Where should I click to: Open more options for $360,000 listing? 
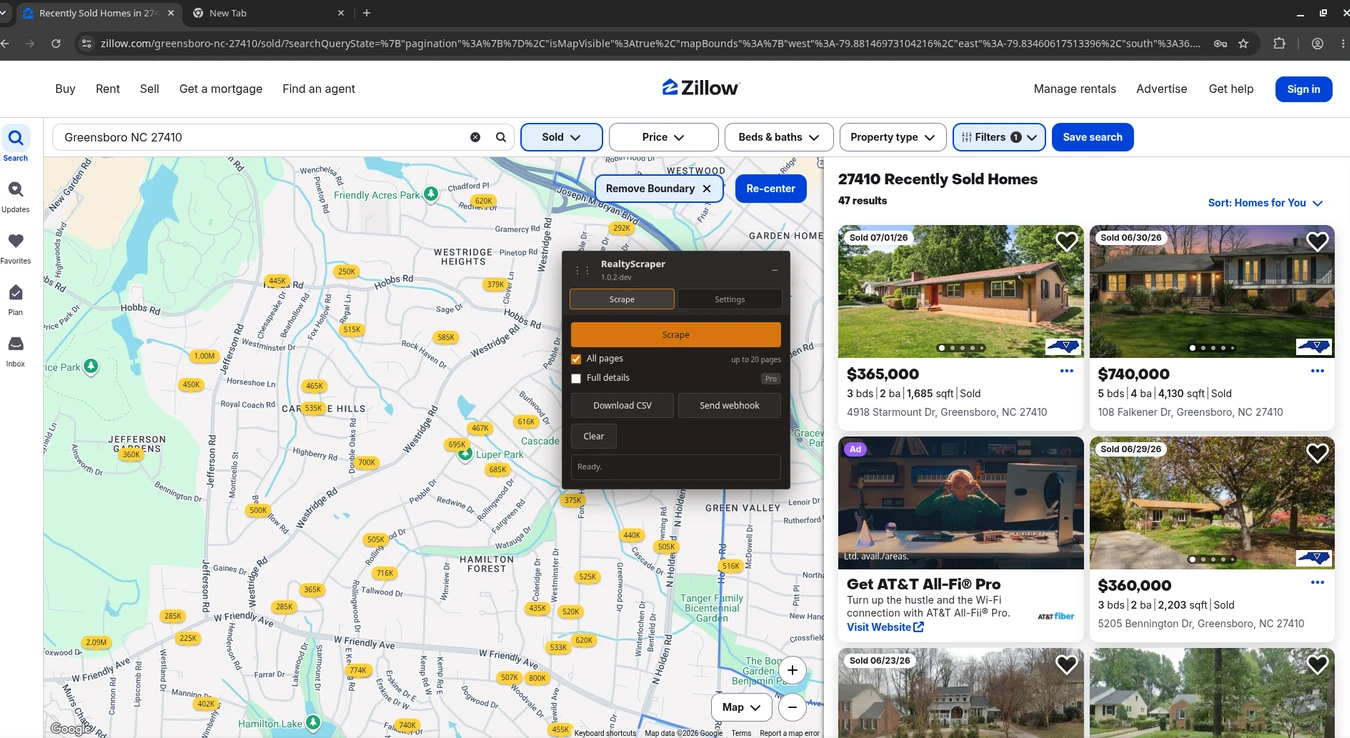pyautogui.click(x=1317, y=583)
